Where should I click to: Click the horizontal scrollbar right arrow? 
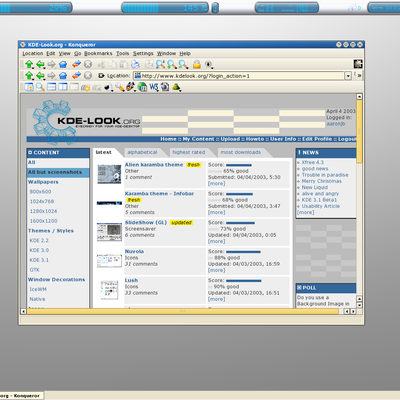tap(353, 311)
